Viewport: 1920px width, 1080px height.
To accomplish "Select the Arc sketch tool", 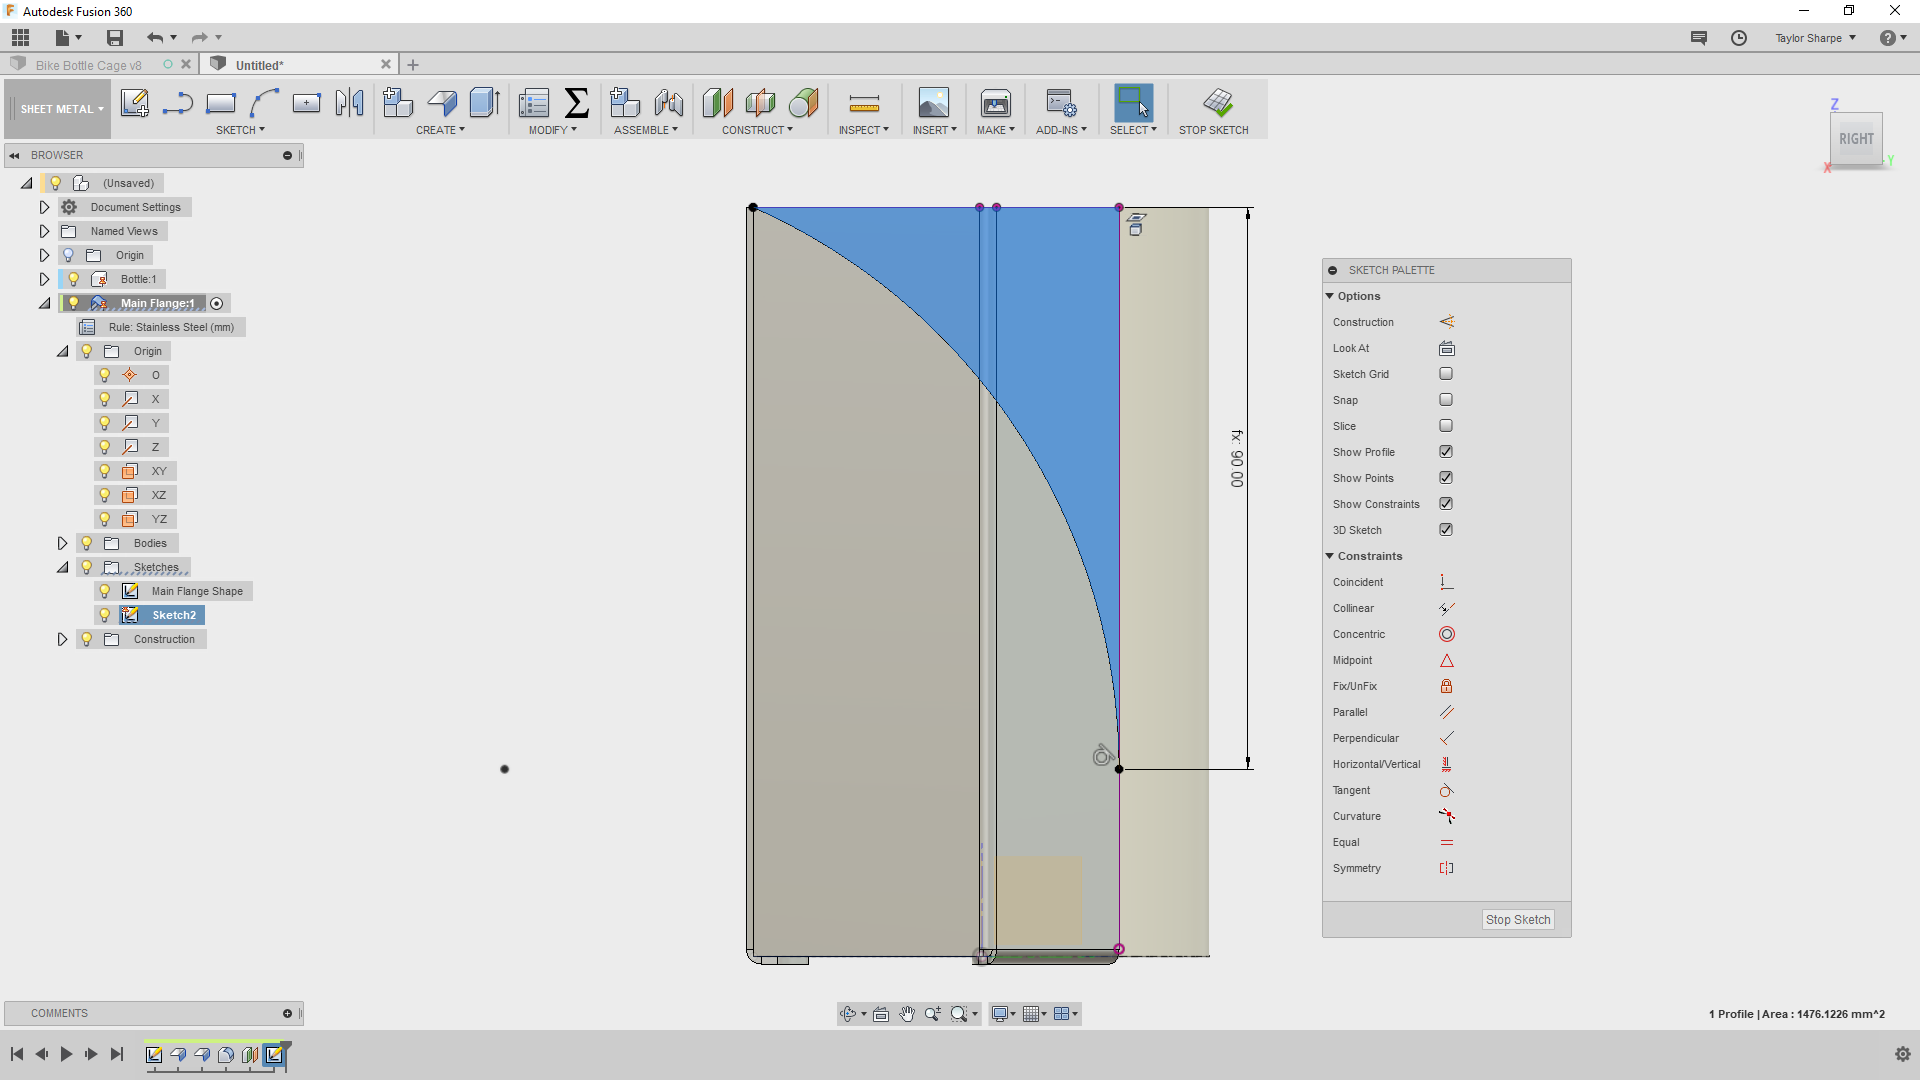I will coord(264,103).
